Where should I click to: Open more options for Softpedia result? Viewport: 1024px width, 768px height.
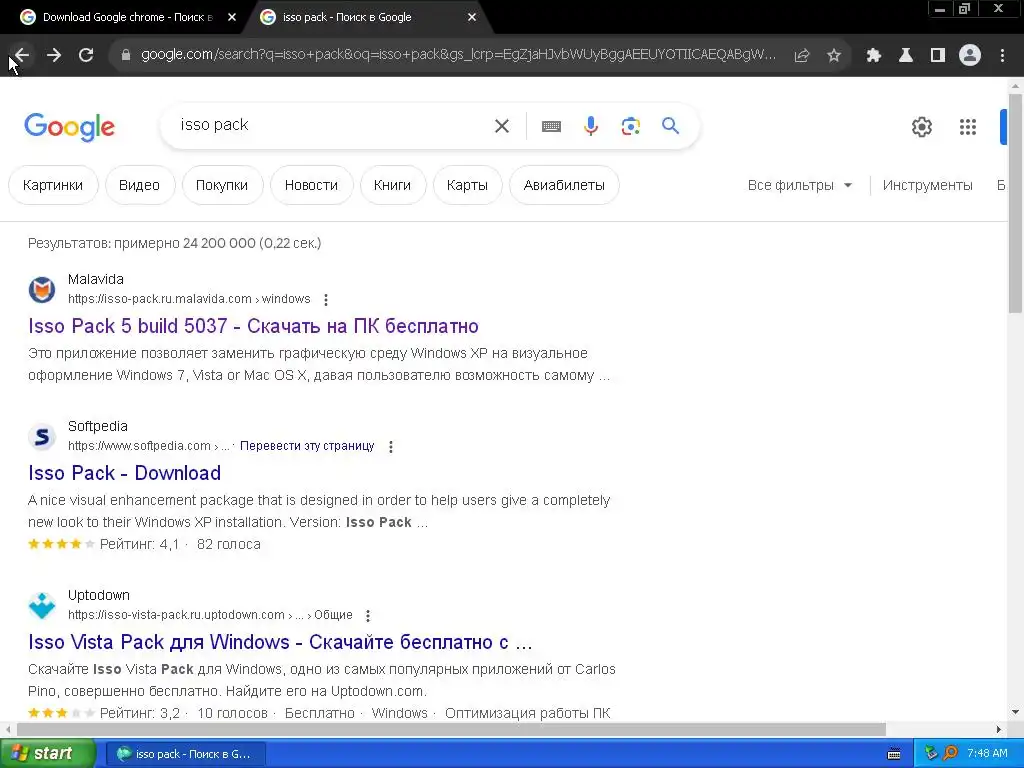[391, 447]
